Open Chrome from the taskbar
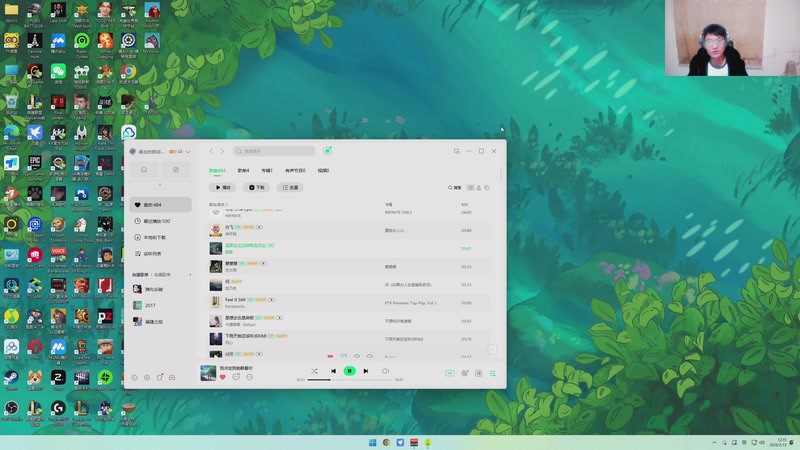800x450 pixels. click(x=386, y=442)
